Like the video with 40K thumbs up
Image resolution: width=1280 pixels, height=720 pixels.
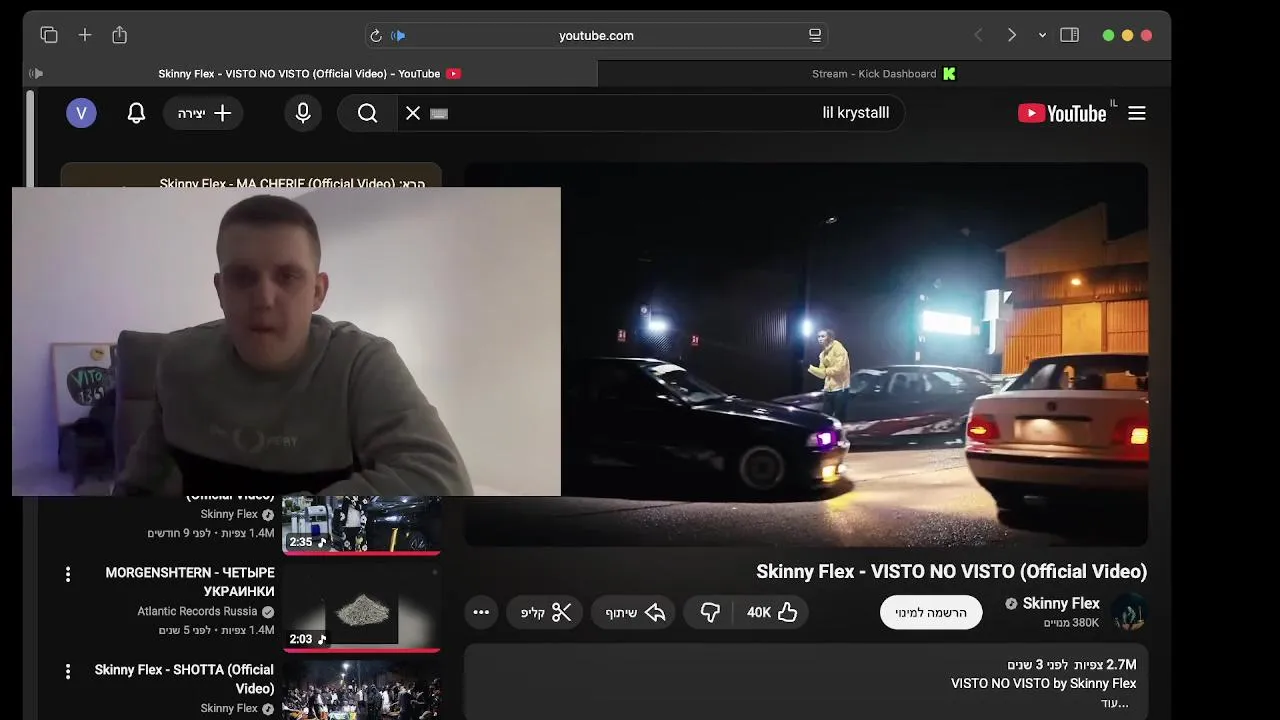pos(773,612)
